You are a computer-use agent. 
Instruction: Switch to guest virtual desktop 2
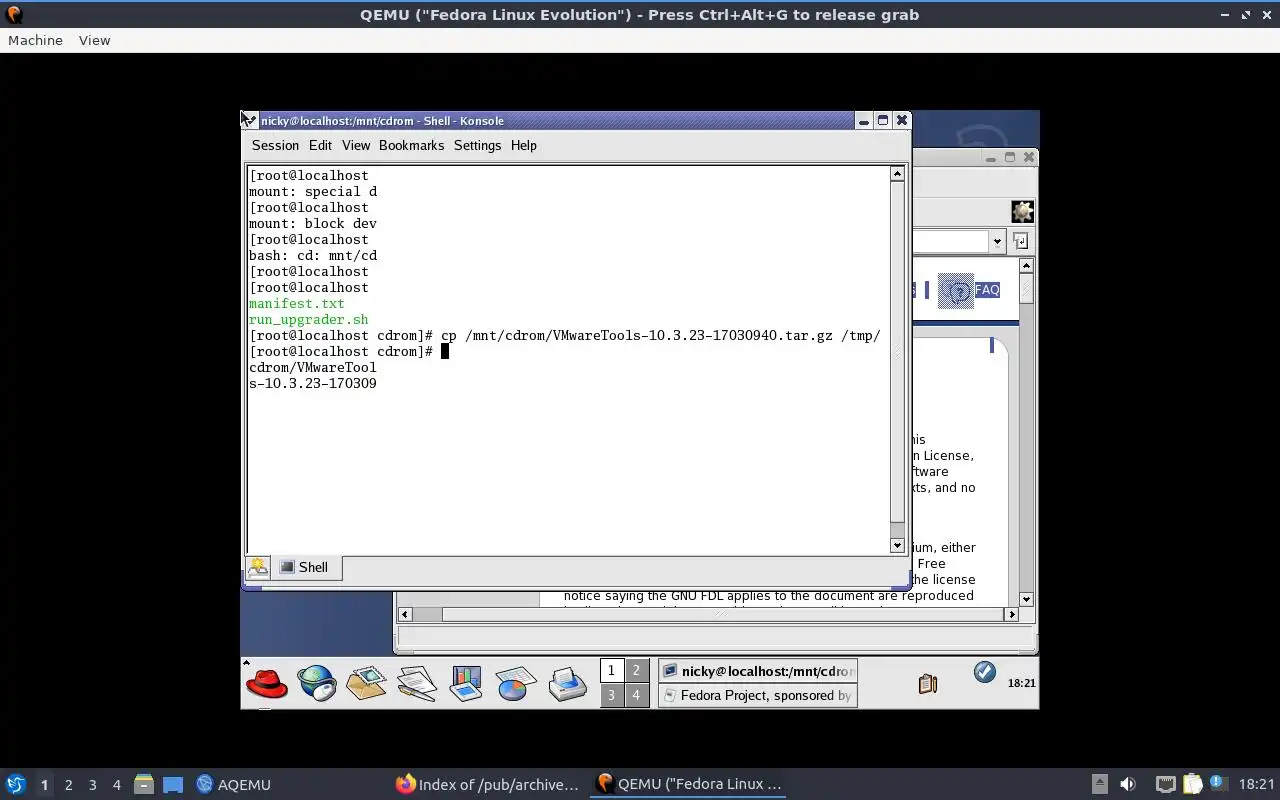(635, 670)
